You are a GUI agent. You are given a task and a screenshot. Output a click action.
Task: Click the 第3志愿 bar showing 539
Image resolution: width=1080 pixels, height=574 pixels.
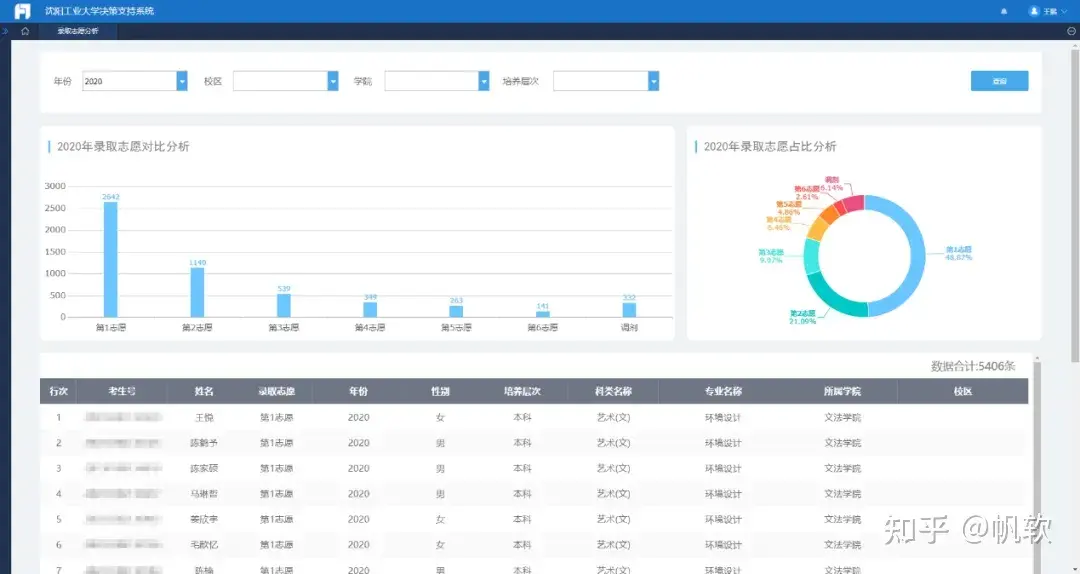coord(284,306)
